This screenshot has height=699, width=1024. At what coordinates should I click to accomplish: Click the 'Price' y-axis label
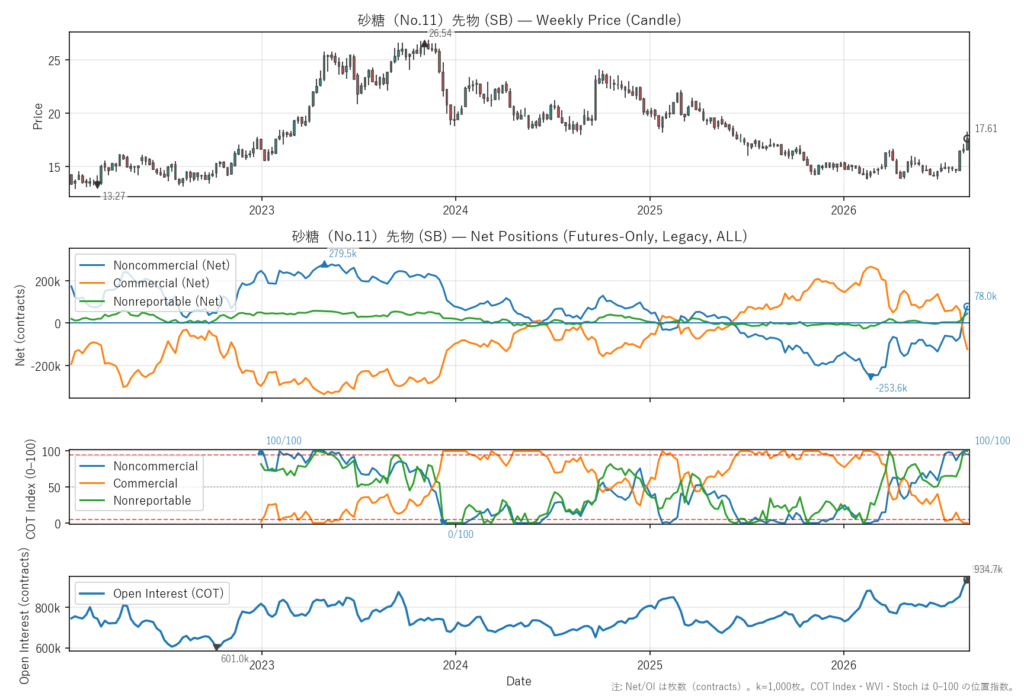coord(38,116)
